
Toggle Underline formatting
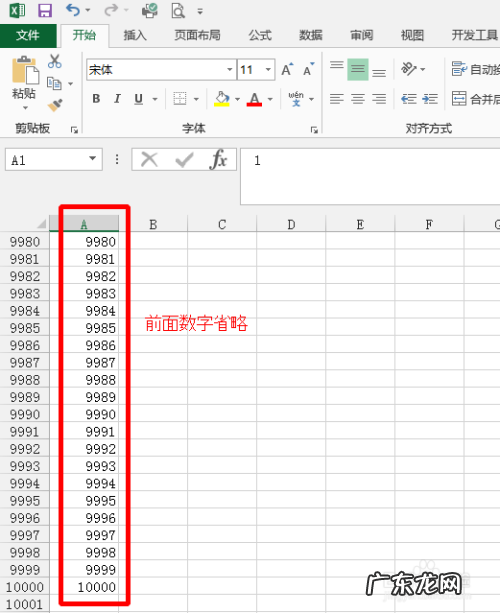pos(138,99)
